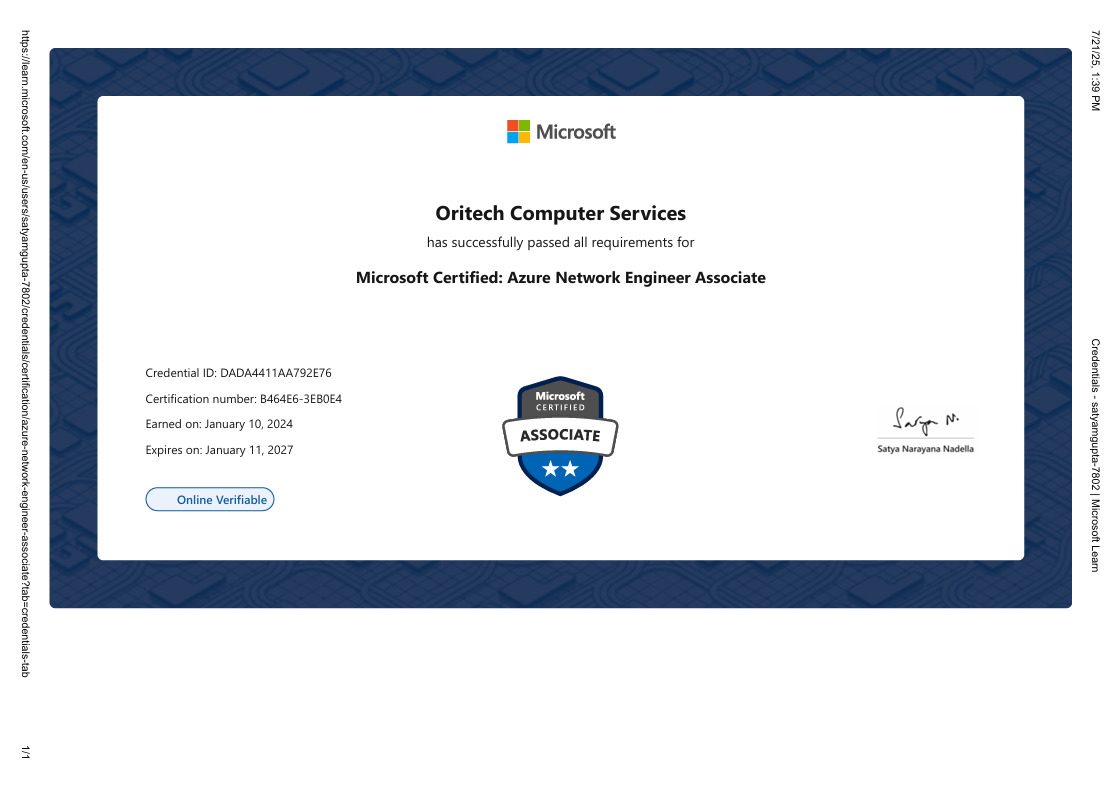Click the 'has successfully passed all requirements' text

tap(560, 243)
